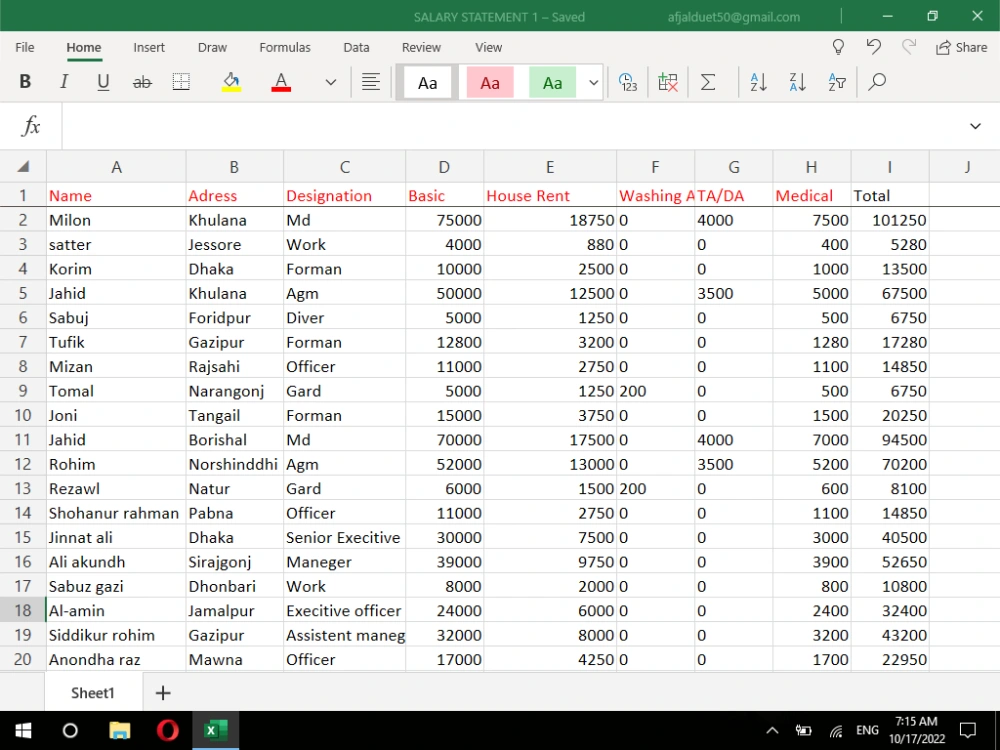
Task: Apply red font color
Action: point(281,82)
